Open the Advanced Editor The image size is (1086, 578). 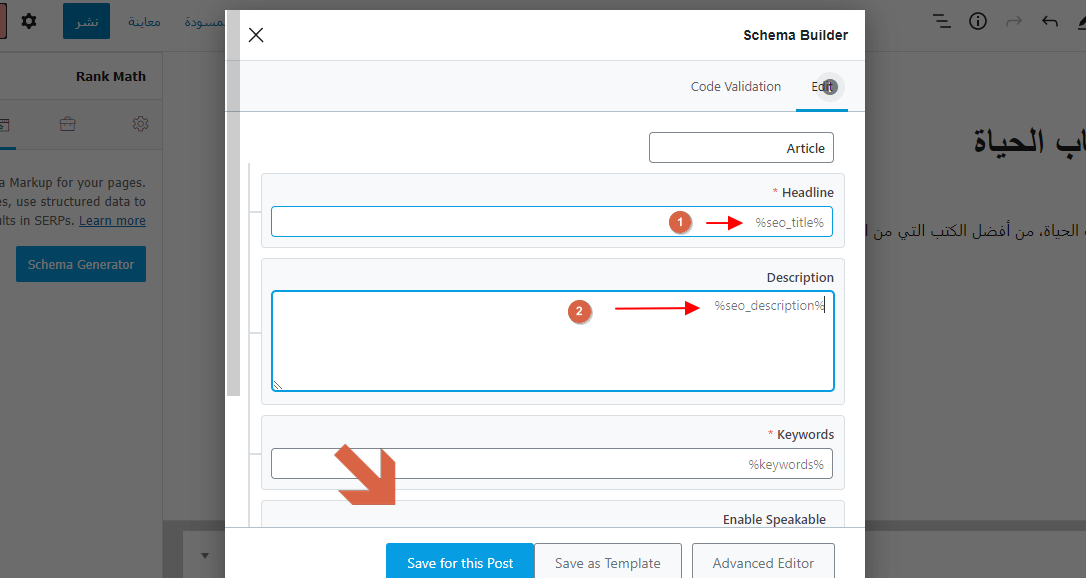click(763, 563)
